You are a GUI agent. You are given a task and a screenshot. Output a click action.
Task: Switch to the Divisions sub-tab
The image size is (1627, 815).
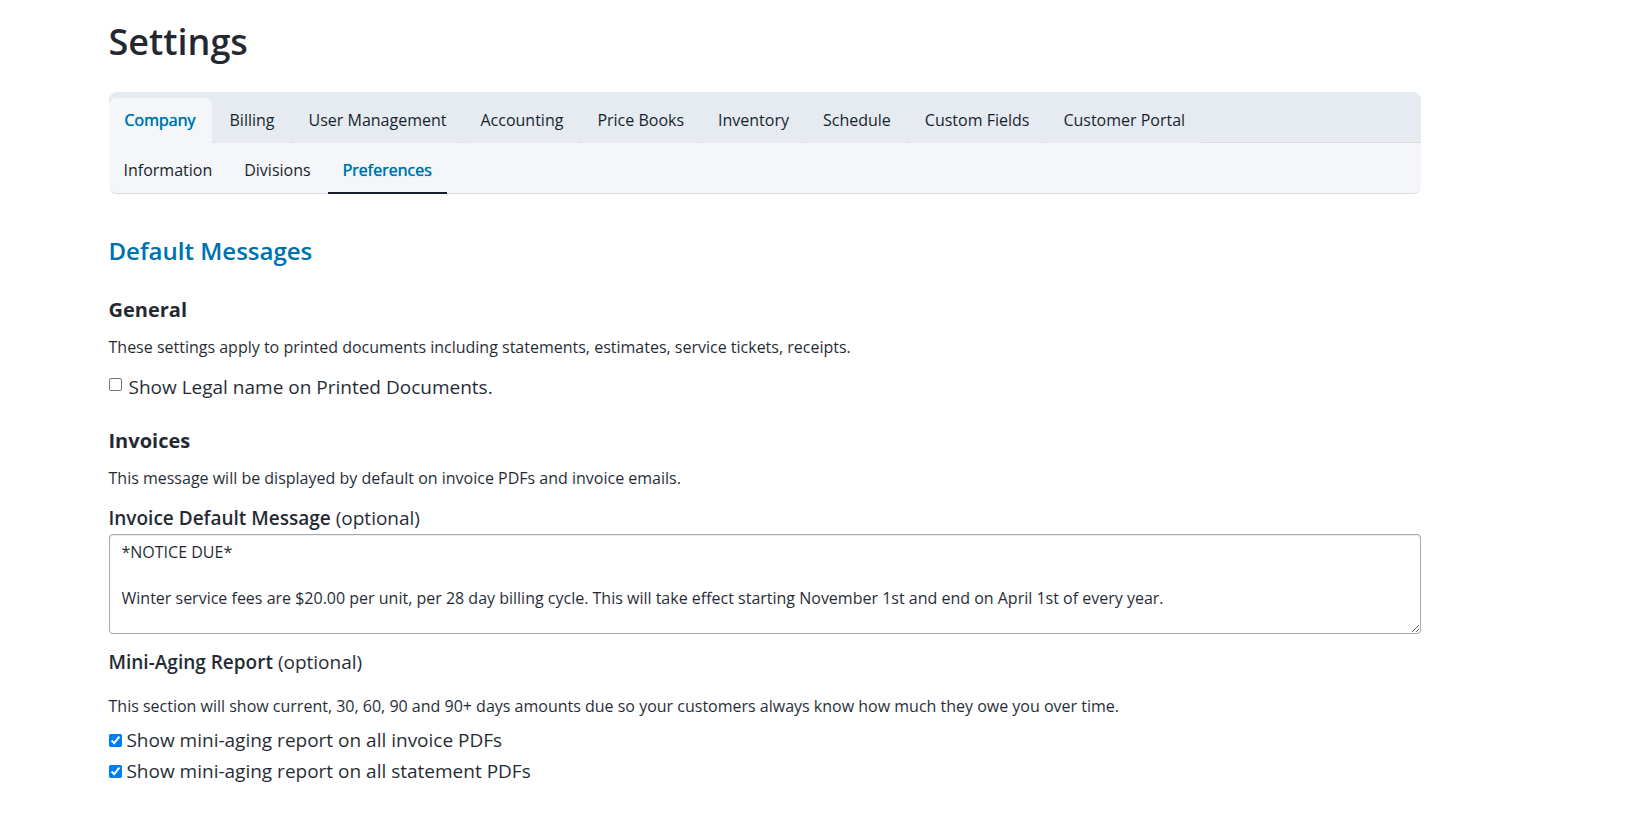point(277,170)
